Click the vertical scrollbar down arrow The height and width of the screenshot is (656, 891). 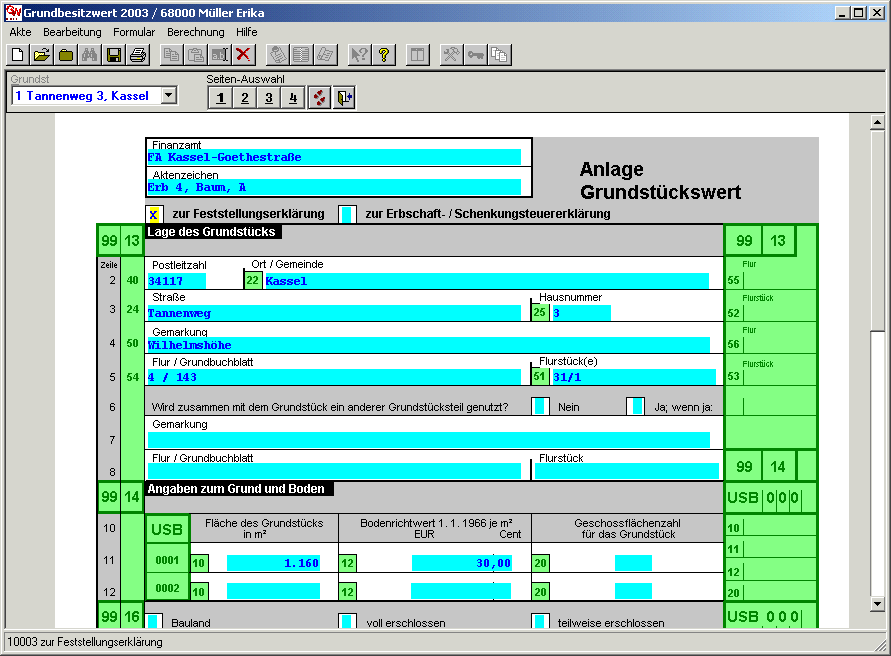point(877,604)
